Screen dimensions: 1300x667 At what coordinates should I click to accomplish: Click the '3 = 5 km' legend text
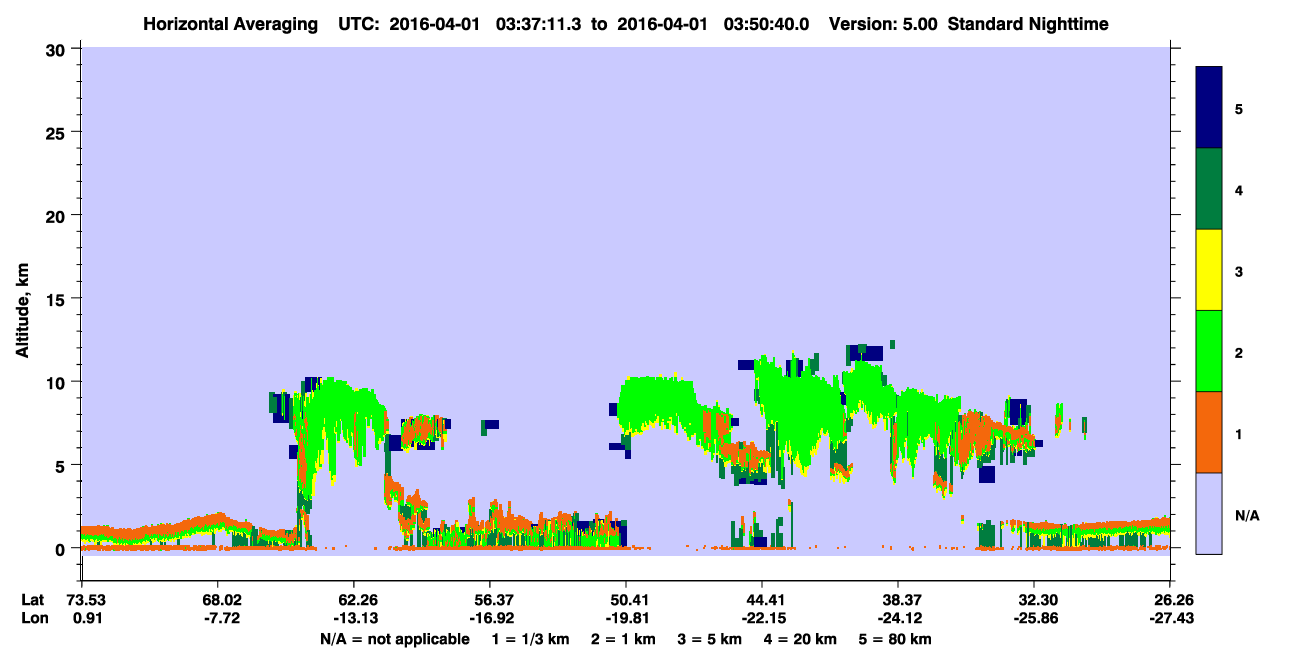point(710,639)
